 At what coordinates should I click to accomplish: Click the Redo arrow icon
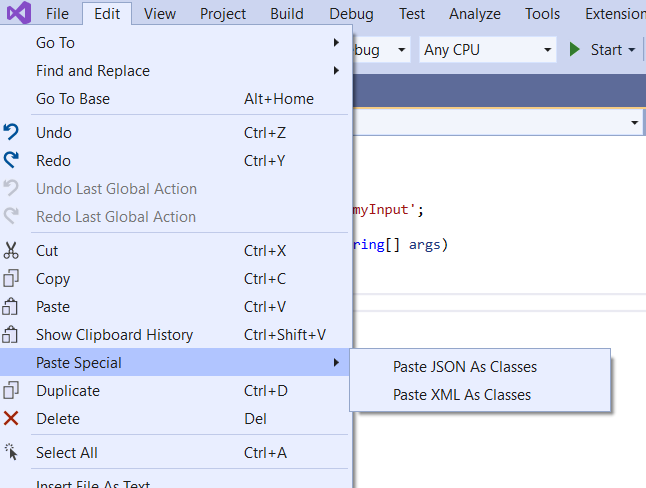tap(11, 160)
